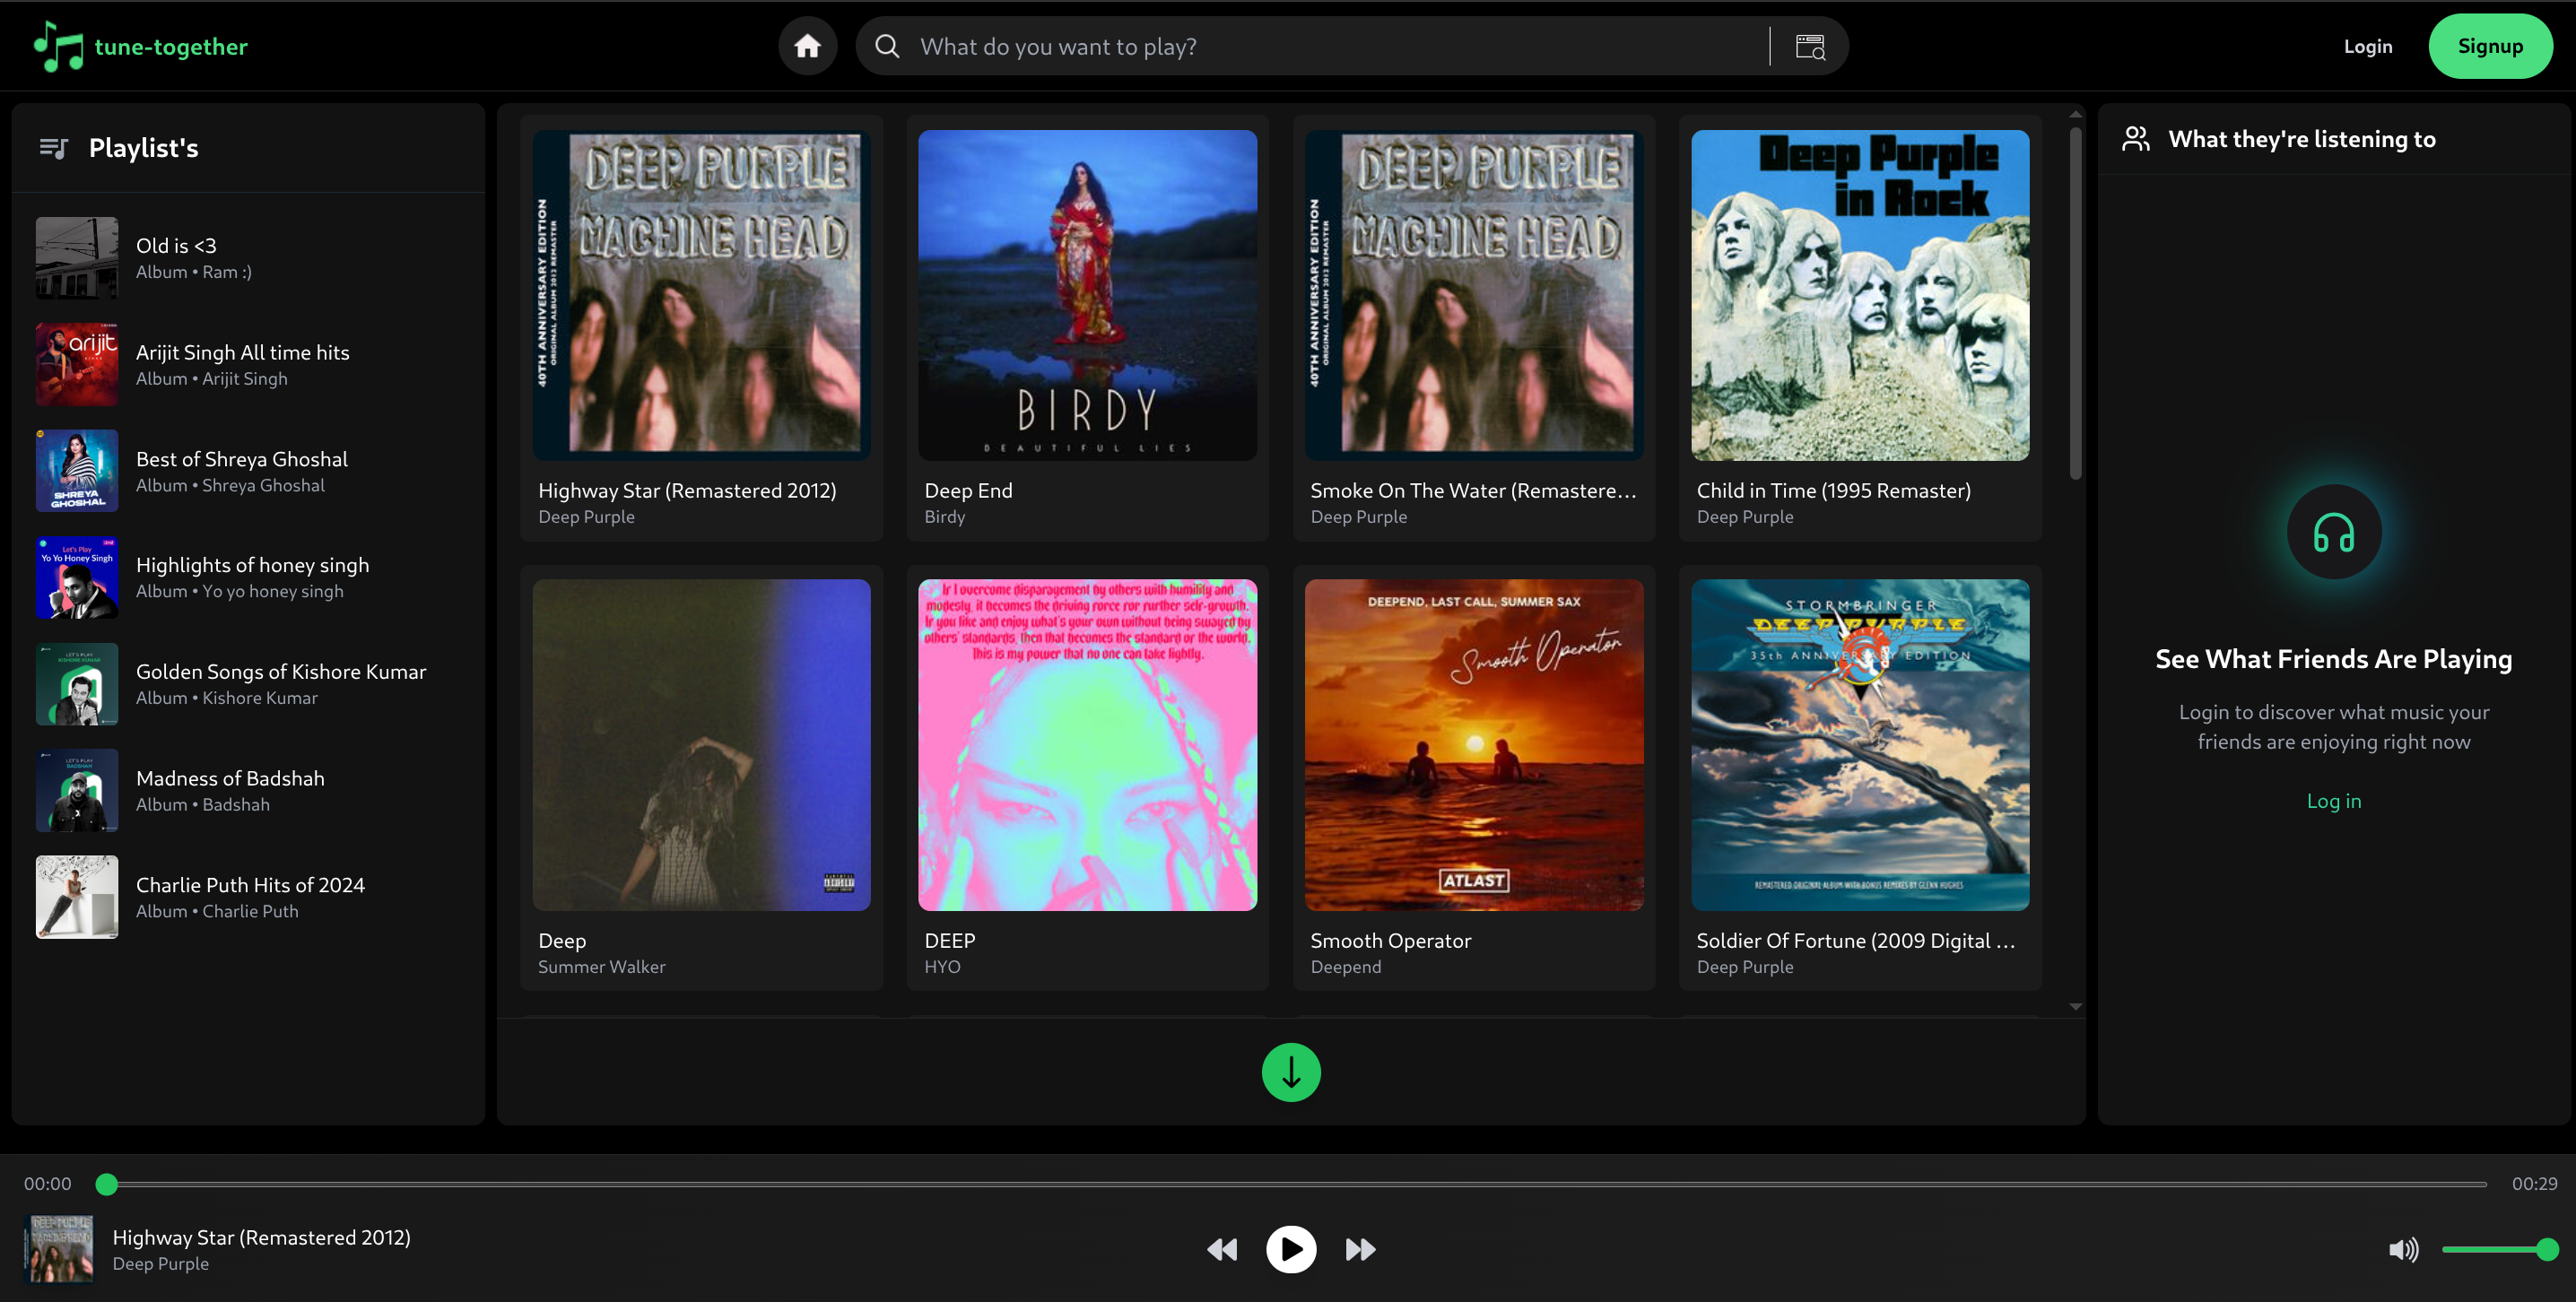Open 'Best of Shreya Ghoshal' playlist
Screen dimensions: 2576x1302
[x=248, y=471]
